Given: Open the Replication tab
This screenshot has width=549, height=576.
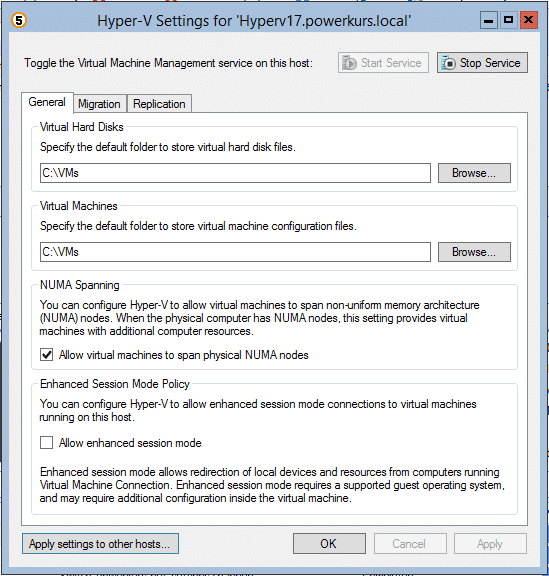Looking at the screenshot, I should click(159, 104).
